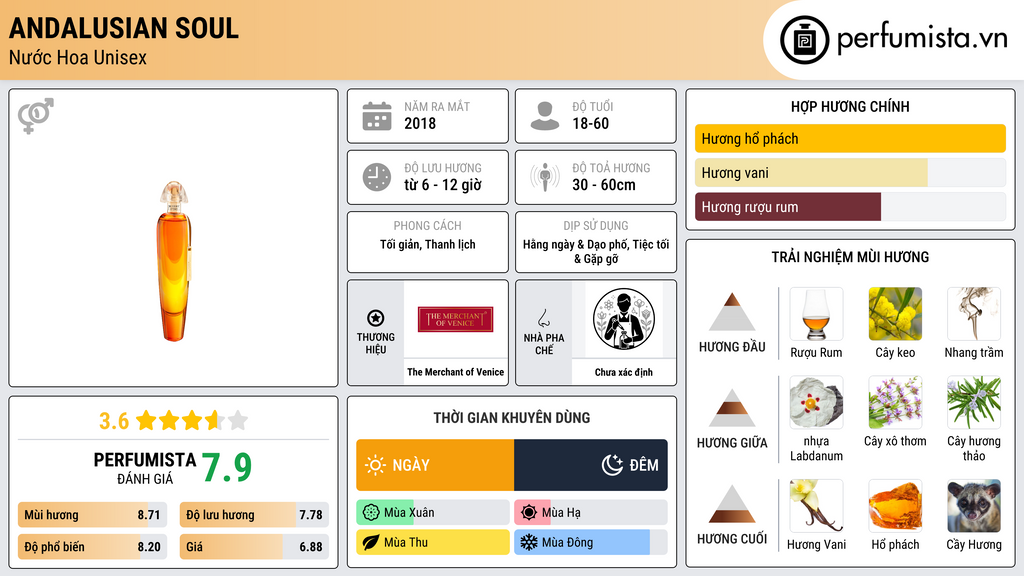Click the perfumer illustration above Chưa xác định

624,319
